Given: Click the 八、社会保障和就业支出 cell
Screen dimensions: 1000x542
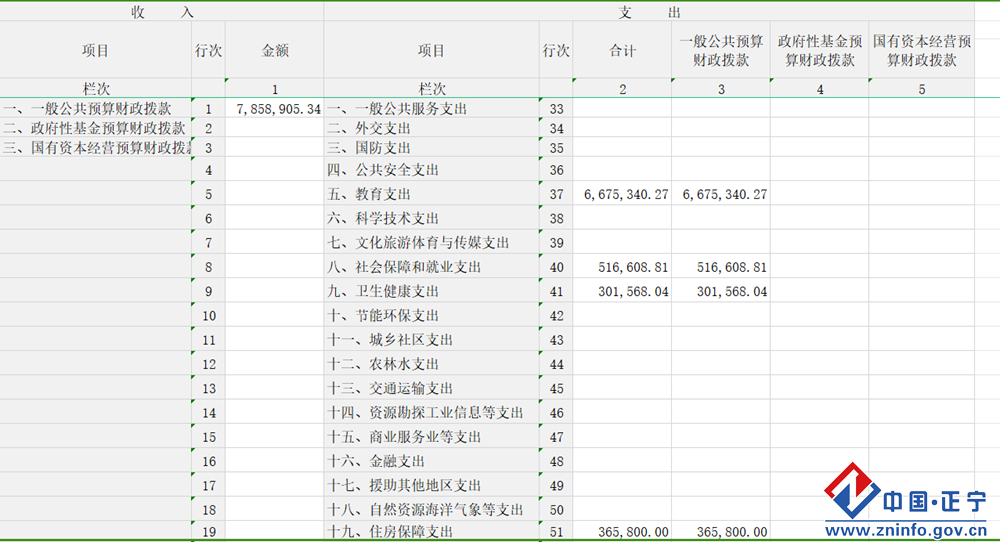Looking at the screenshot, I should (x=431, y=267).
